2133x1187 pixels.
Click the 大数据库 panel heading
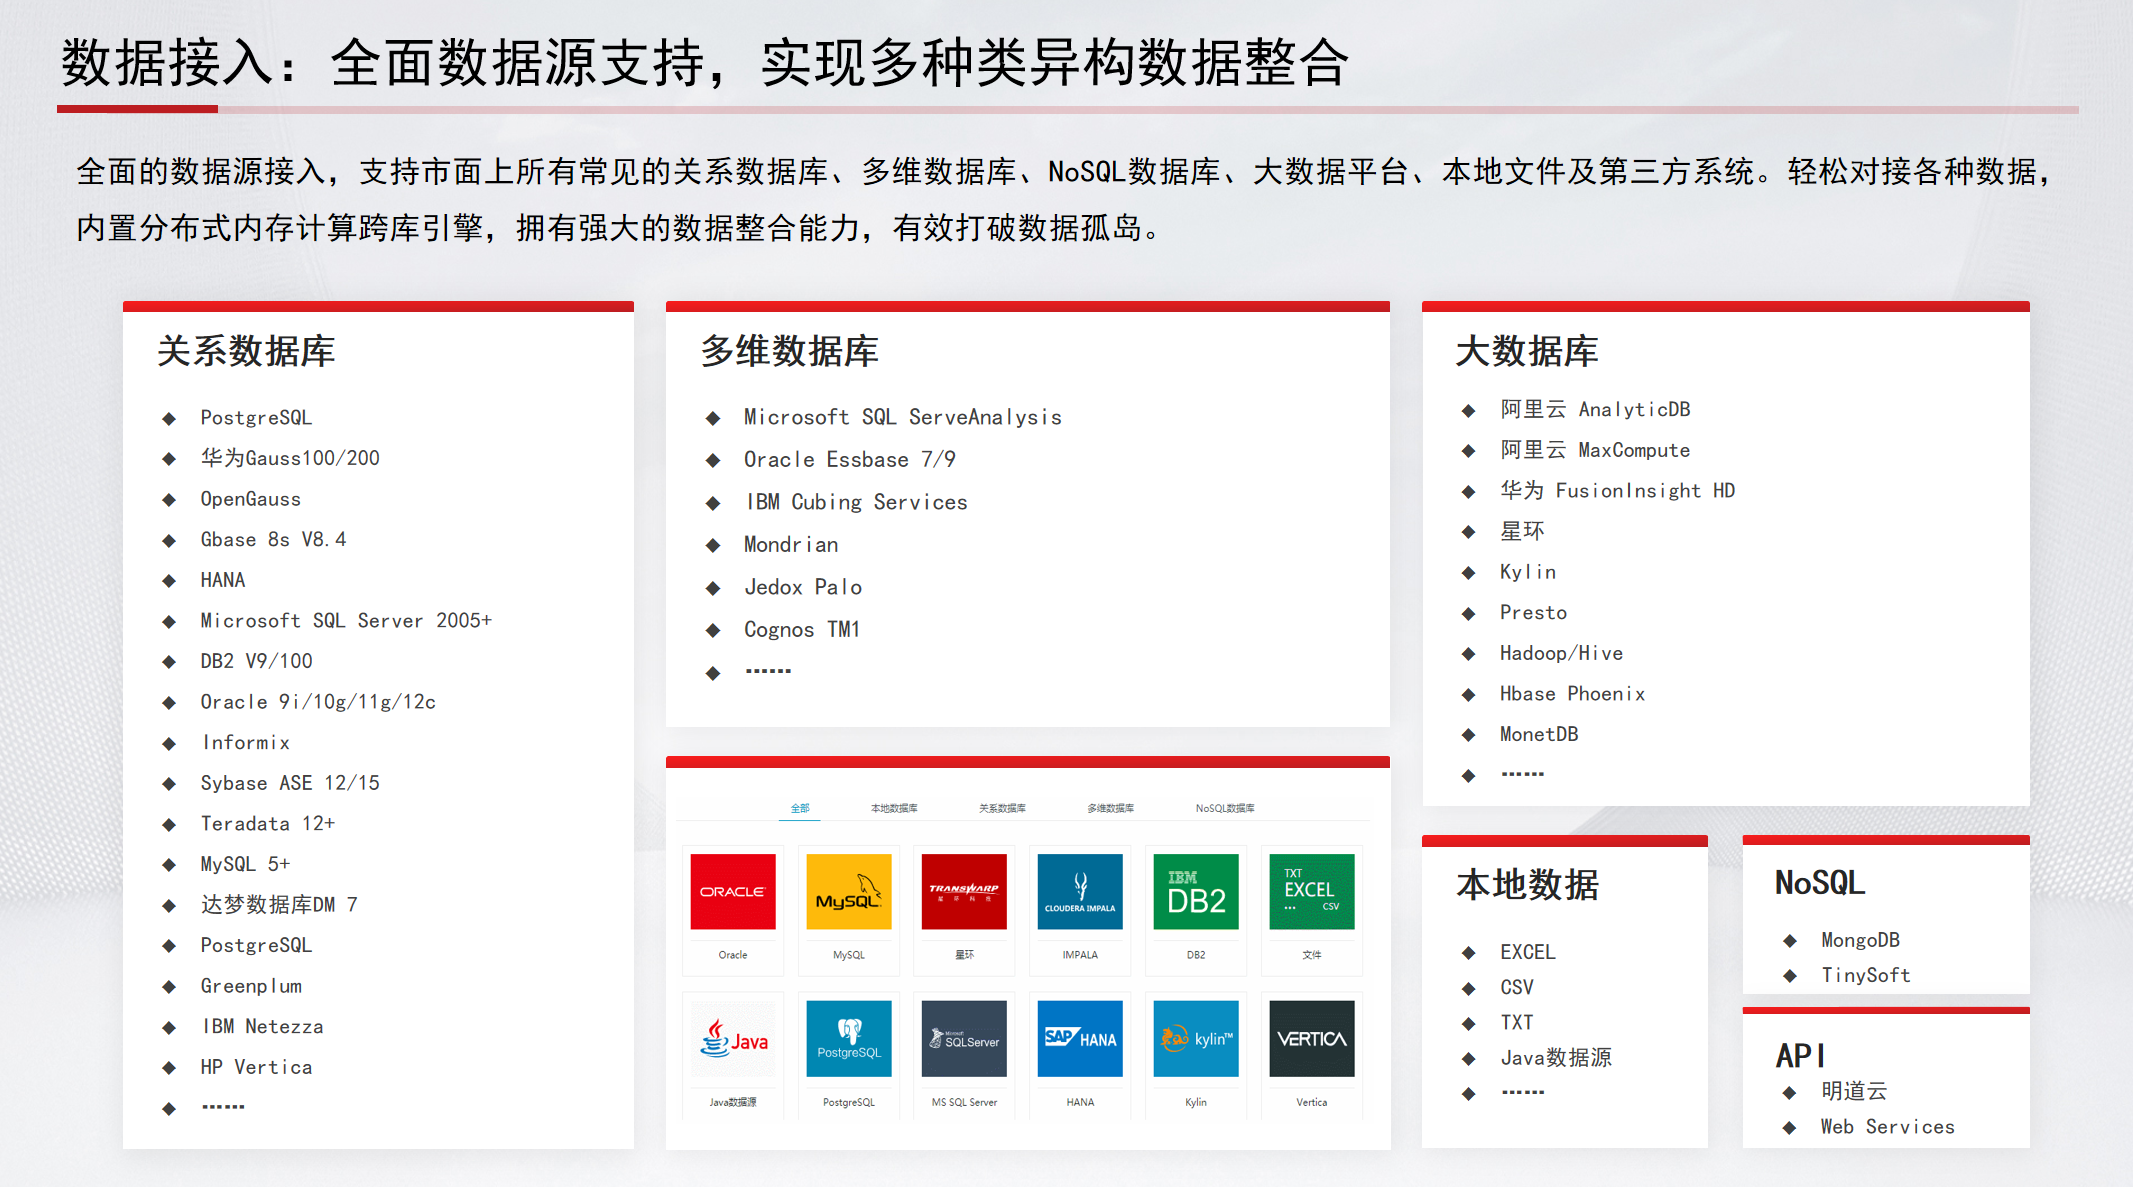coord(1527,351)
